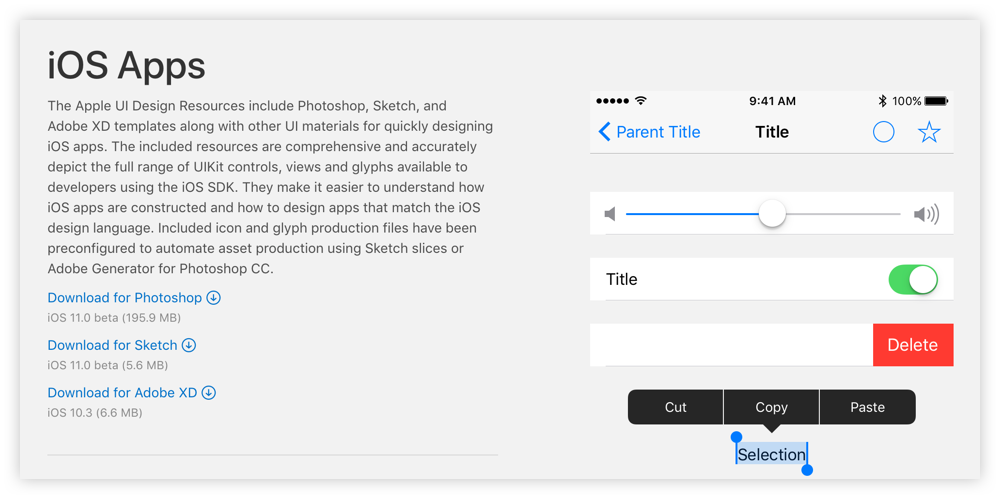Select Paste in the edit menu
Screen dimensions: 1000x499
coord(867,407)
